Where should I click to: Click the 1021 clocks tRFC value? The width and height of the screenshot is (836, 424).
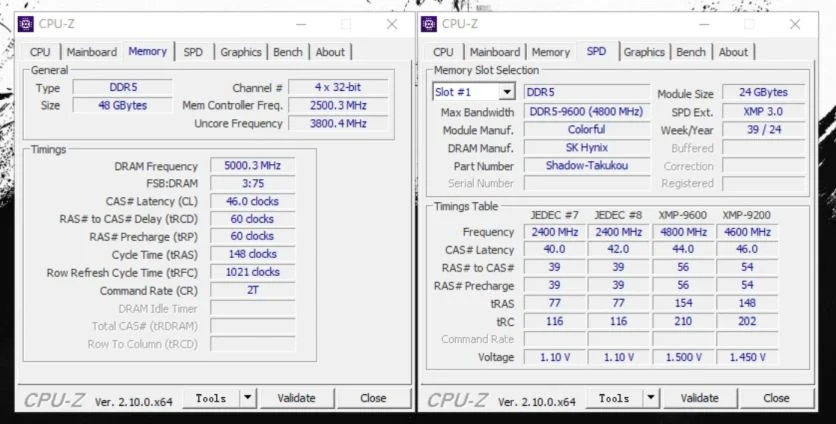[253, 273]
